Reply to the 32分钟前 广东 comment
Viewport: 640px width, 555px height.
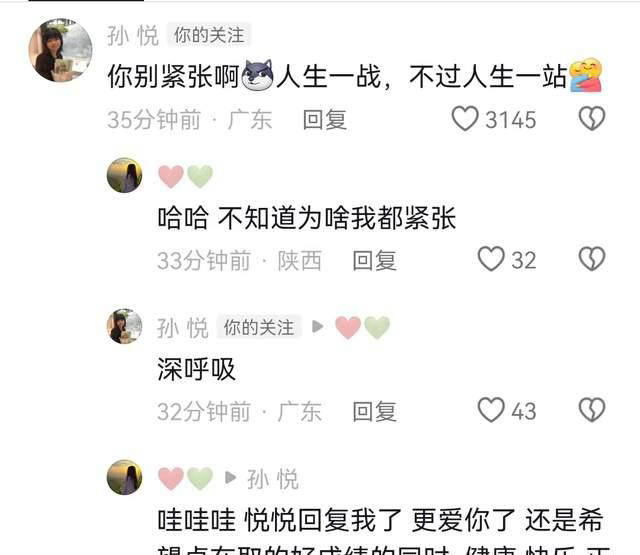pyautogui.click(x=375, y=411)
